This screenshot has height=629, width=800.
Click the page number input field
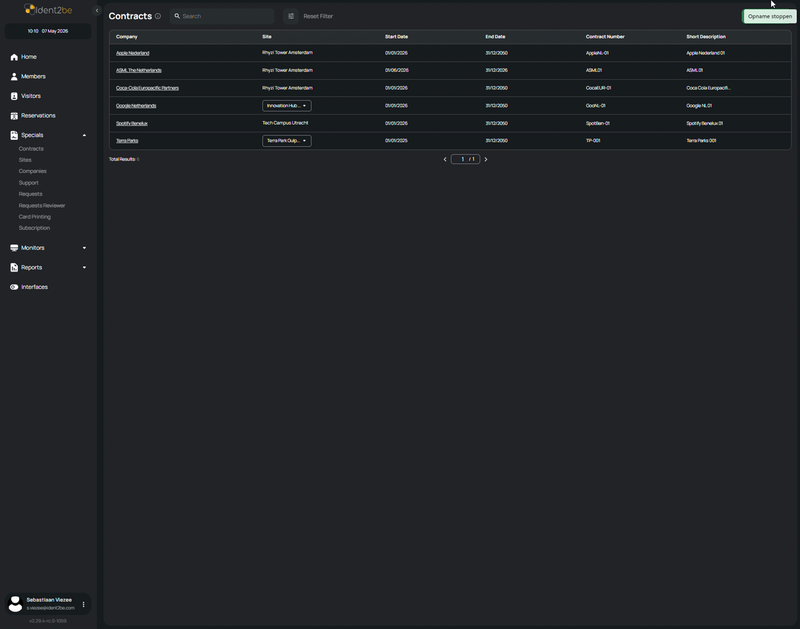[x=465, y=160]
